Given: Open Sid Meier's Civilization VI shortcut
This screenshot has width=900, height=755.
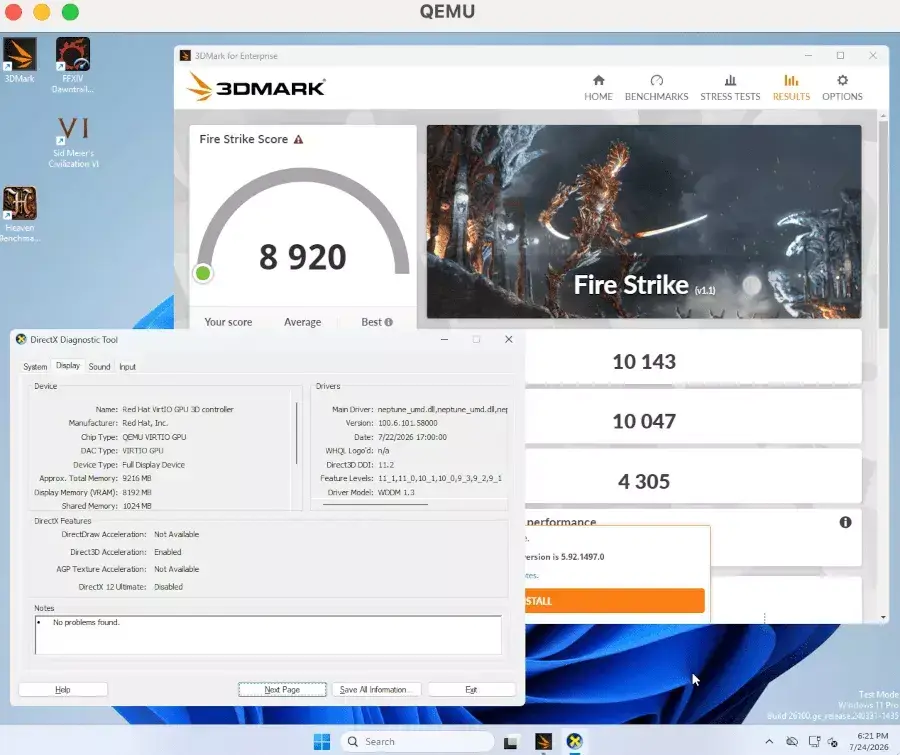Looking at the screenshot, I should [73, 142].
